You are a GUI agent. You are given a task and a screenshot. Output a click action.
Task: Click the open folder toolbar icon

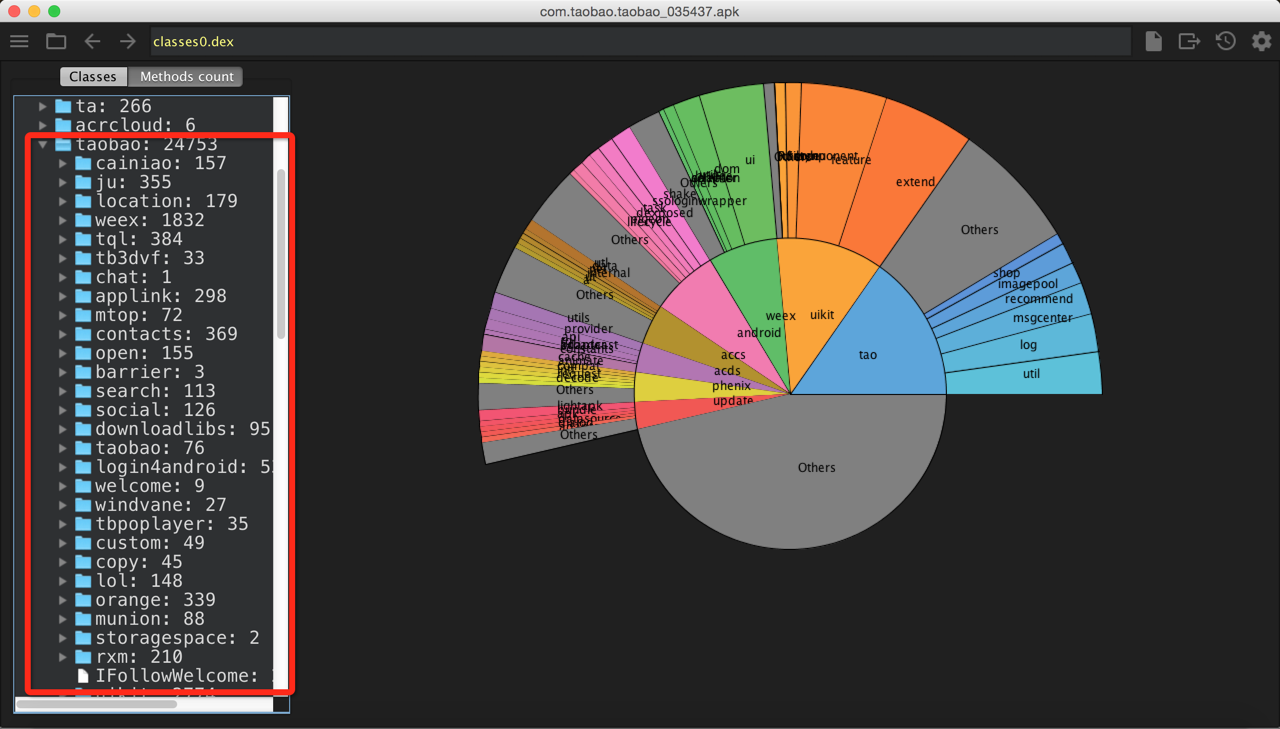[x=56, y=41]
